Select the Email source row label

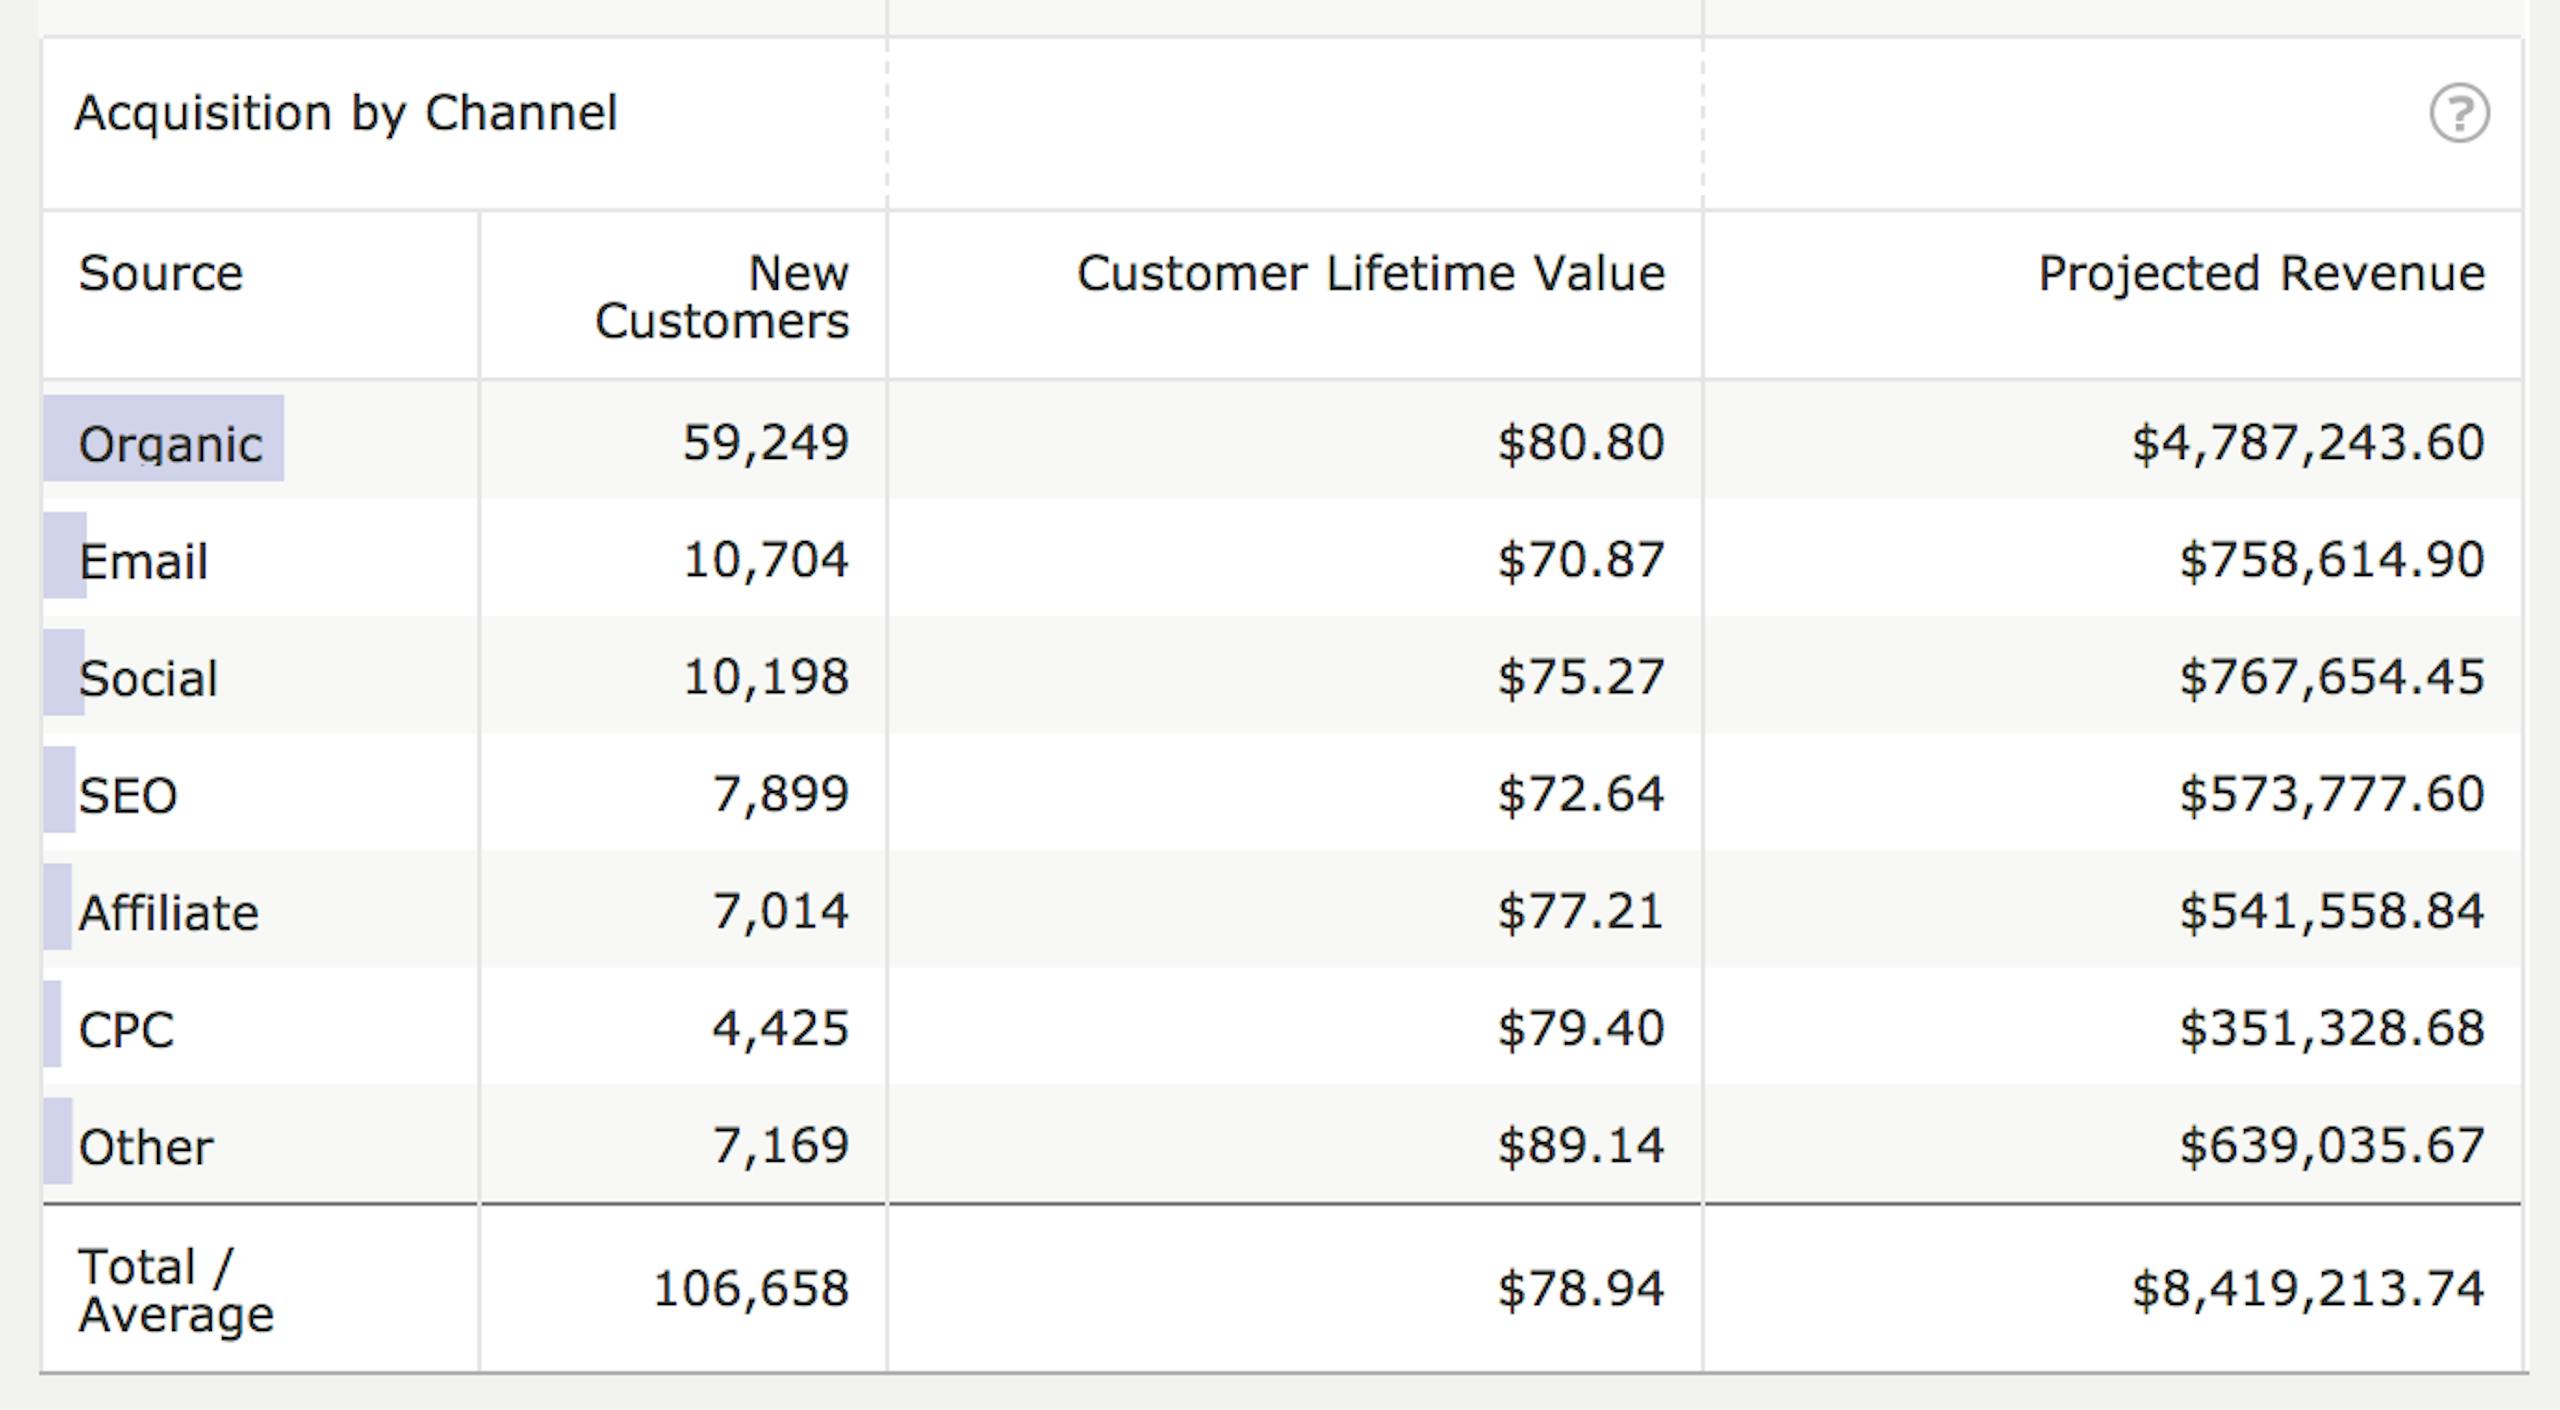pos(143,560)
